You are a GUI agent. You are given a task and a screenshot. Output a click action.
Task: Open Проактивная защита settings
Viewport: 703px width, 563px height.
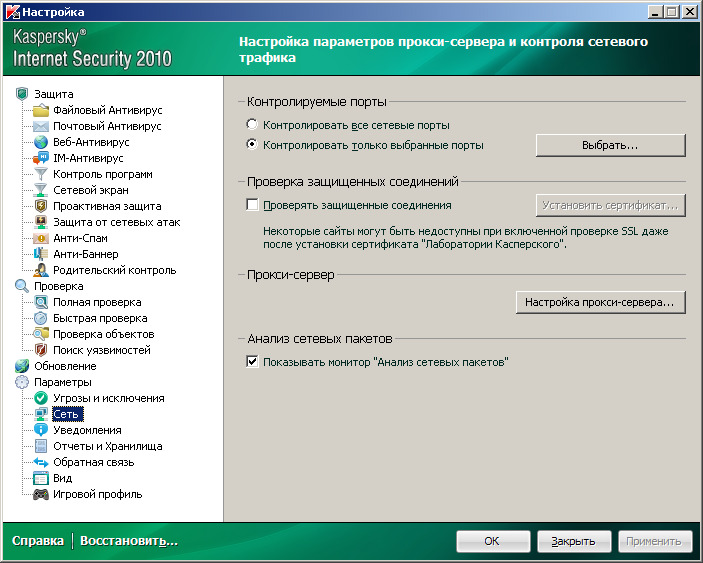107,206
